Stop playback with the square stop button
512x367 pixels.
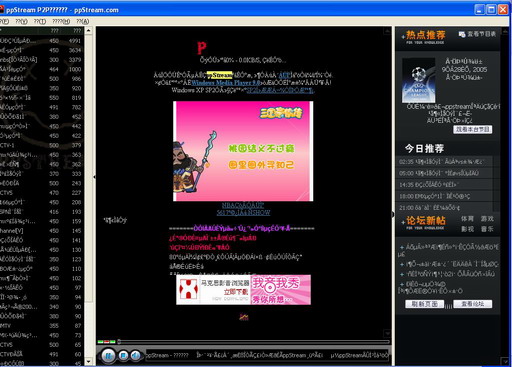point(123,355)
